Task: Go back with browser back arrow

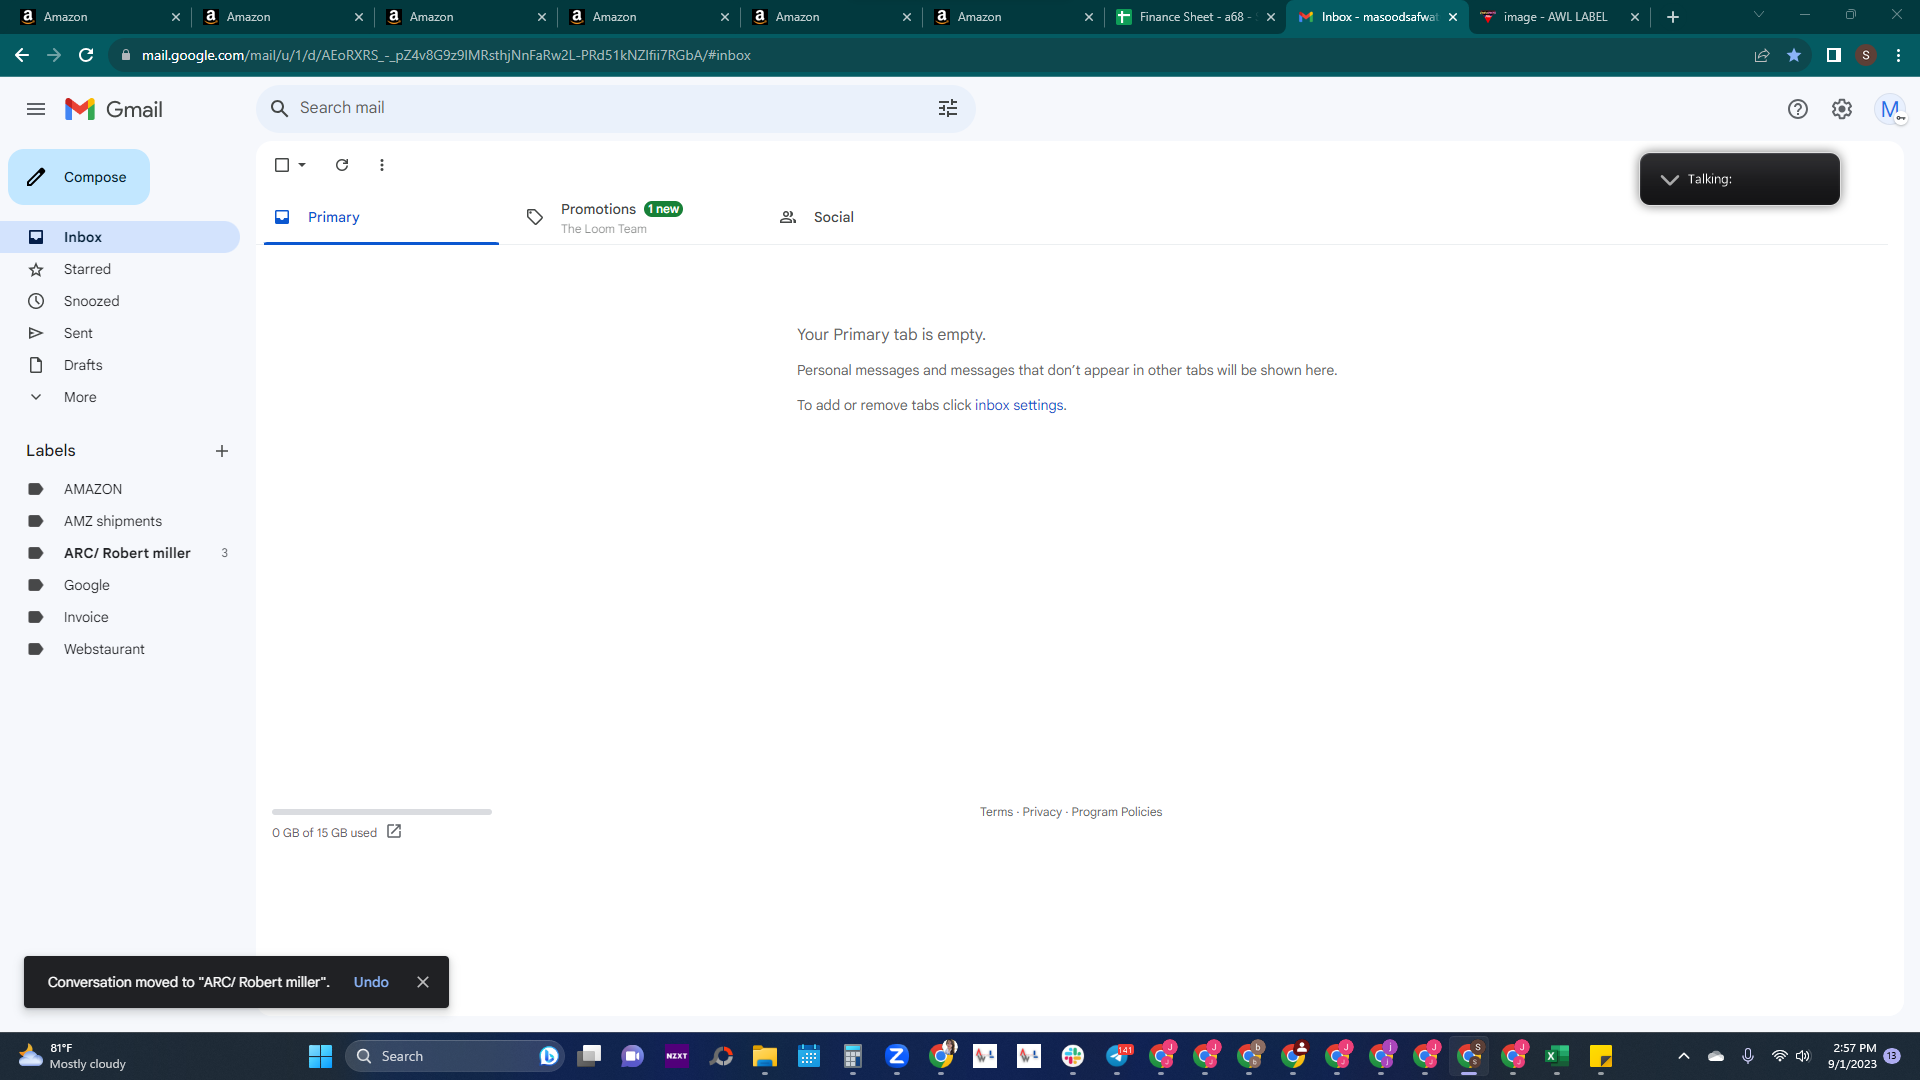Action: tap(22, 55)
